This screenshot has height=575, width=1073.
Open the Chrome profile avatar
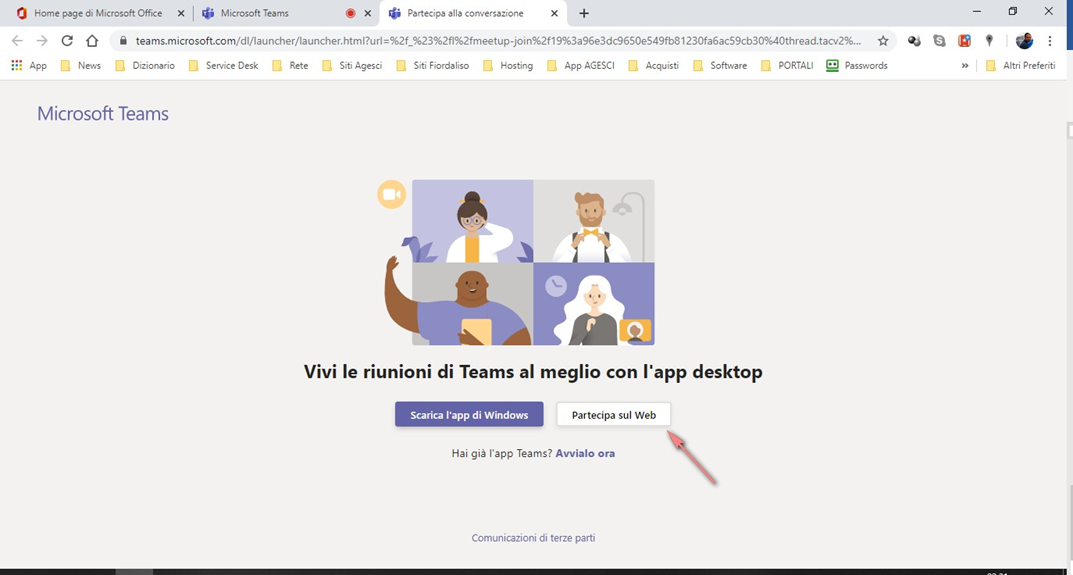[1024, 40]
